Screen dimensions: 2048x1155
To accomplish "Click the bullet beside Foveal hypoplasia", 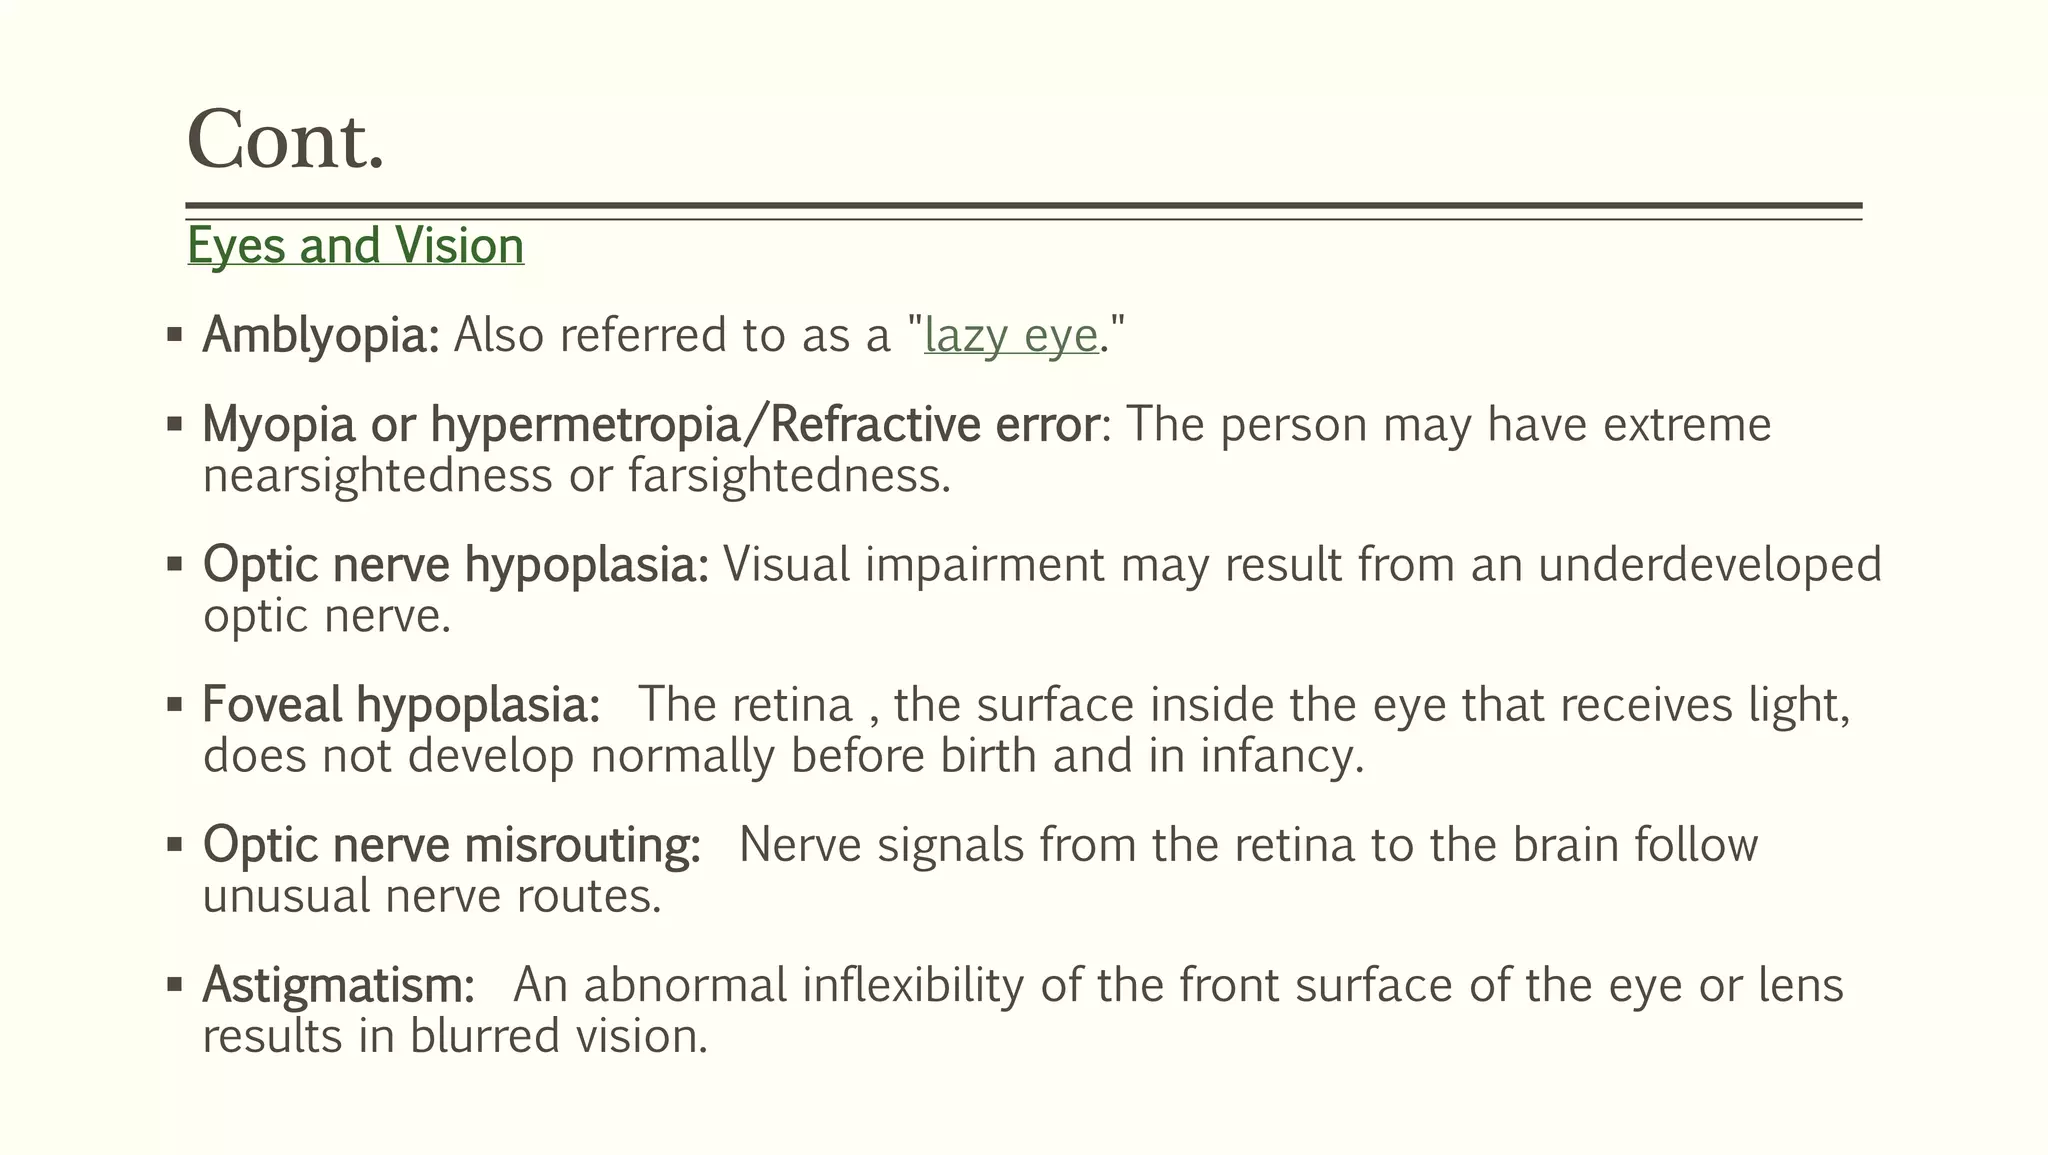I will tap(175, 704).
